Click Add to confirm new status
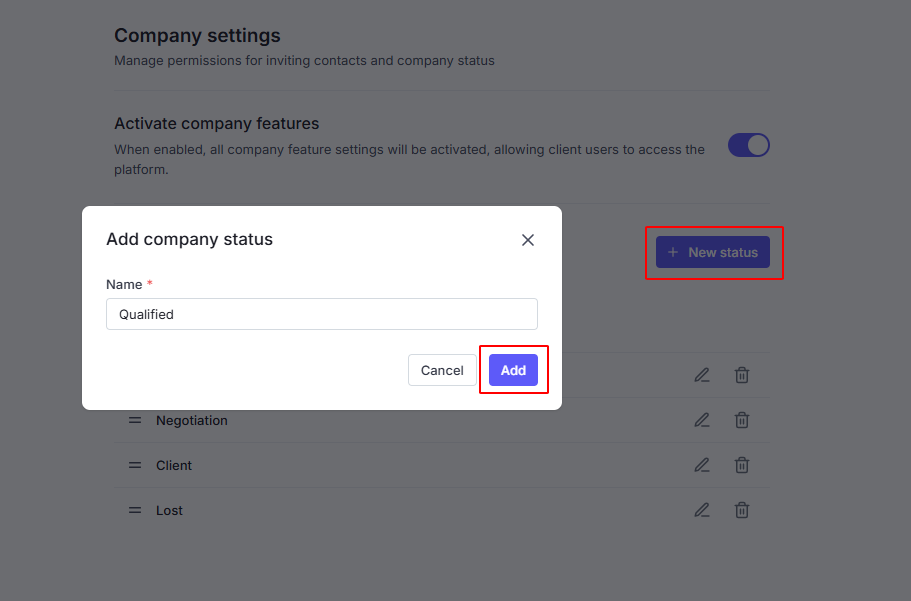This screenshot has width=911, height=601. point(513,370)
